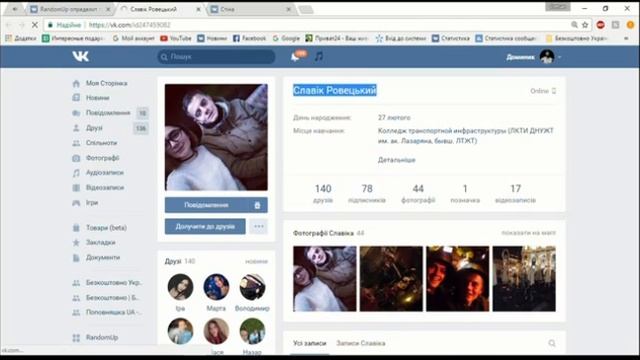Click the home icon beside Моя Сторінка

click(76, 84)
